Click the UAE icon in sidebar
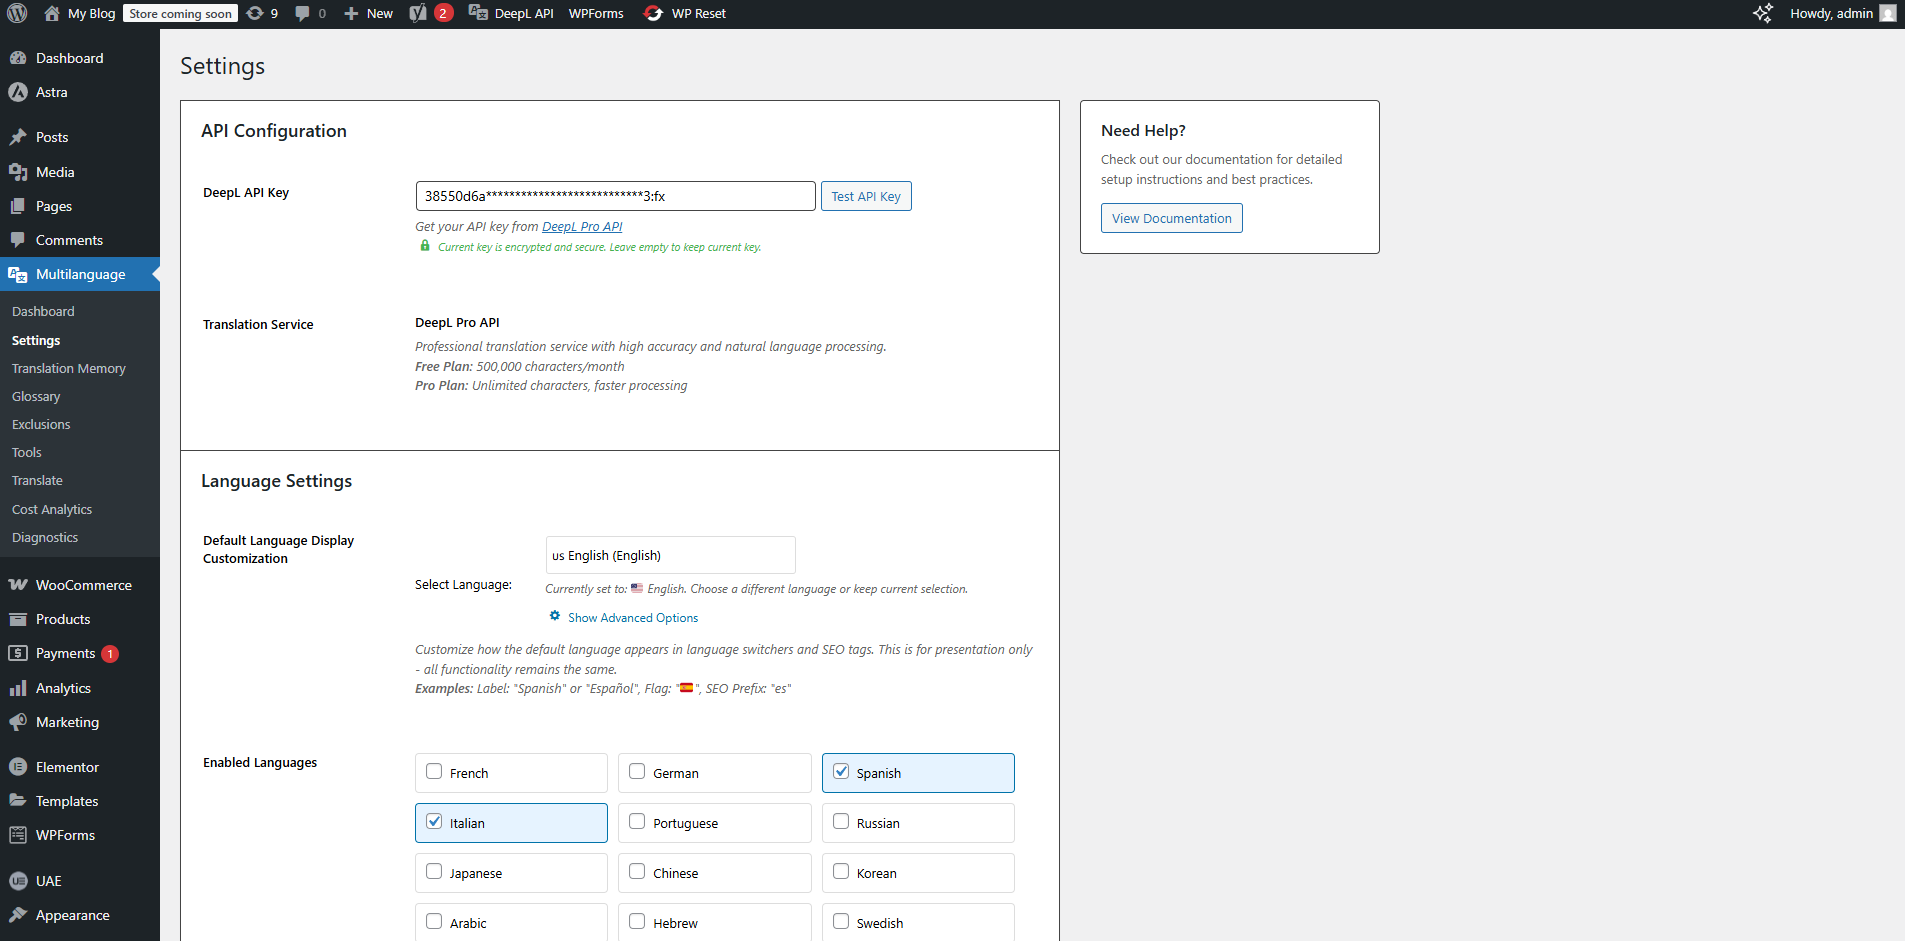 pyautogui.click(x=18, y=881)
